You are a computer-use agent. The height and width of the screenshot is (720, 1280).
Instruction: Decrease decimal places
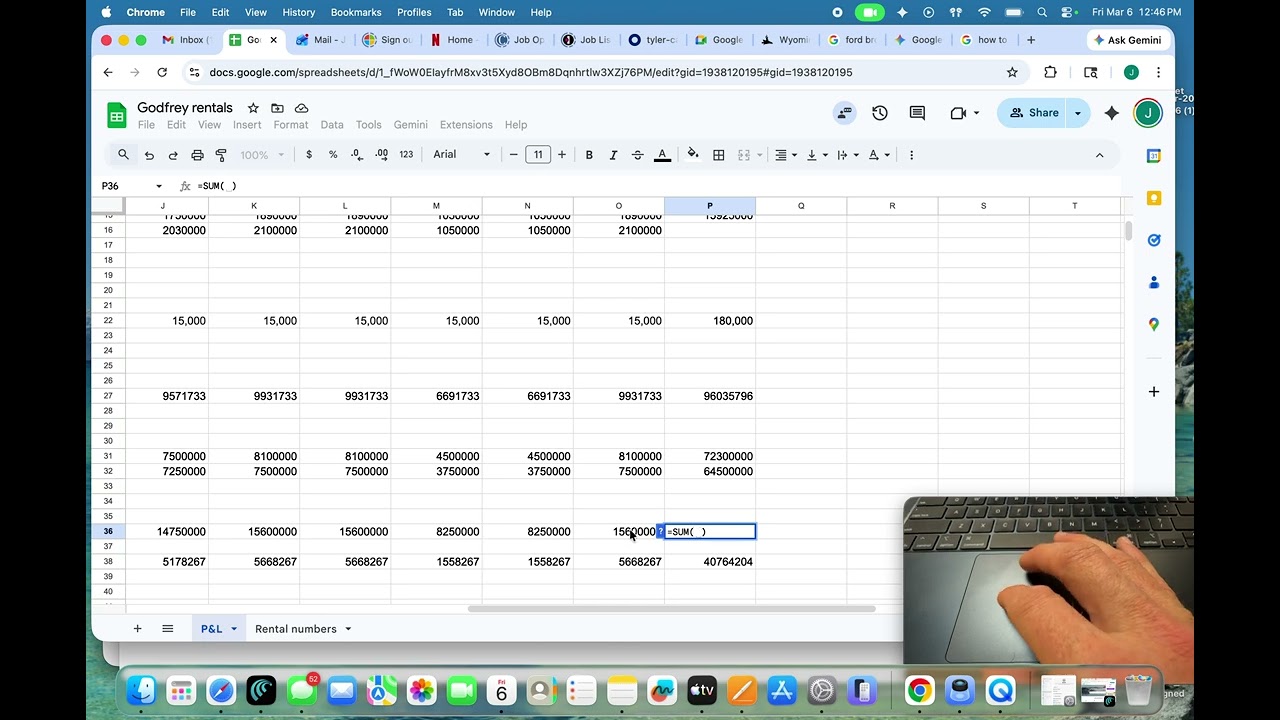(357, 155)
